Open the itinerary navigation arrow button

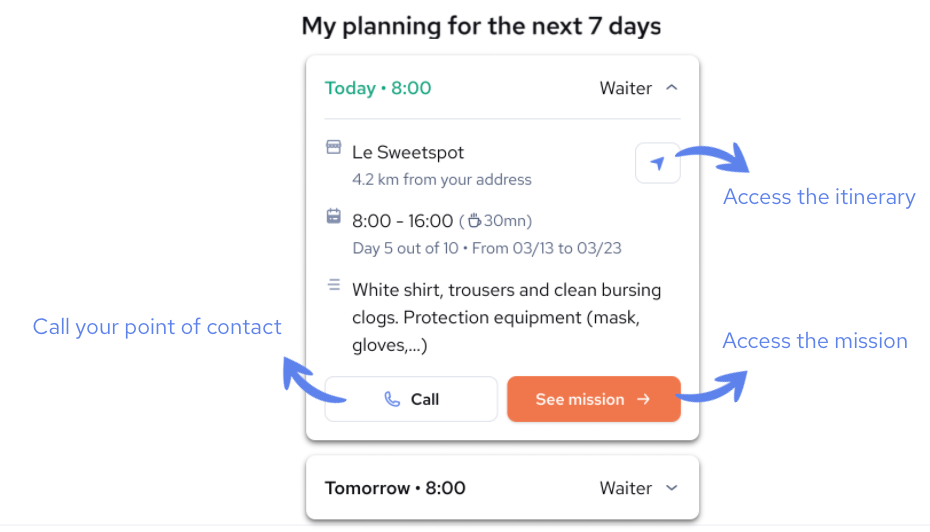(657, 163)
